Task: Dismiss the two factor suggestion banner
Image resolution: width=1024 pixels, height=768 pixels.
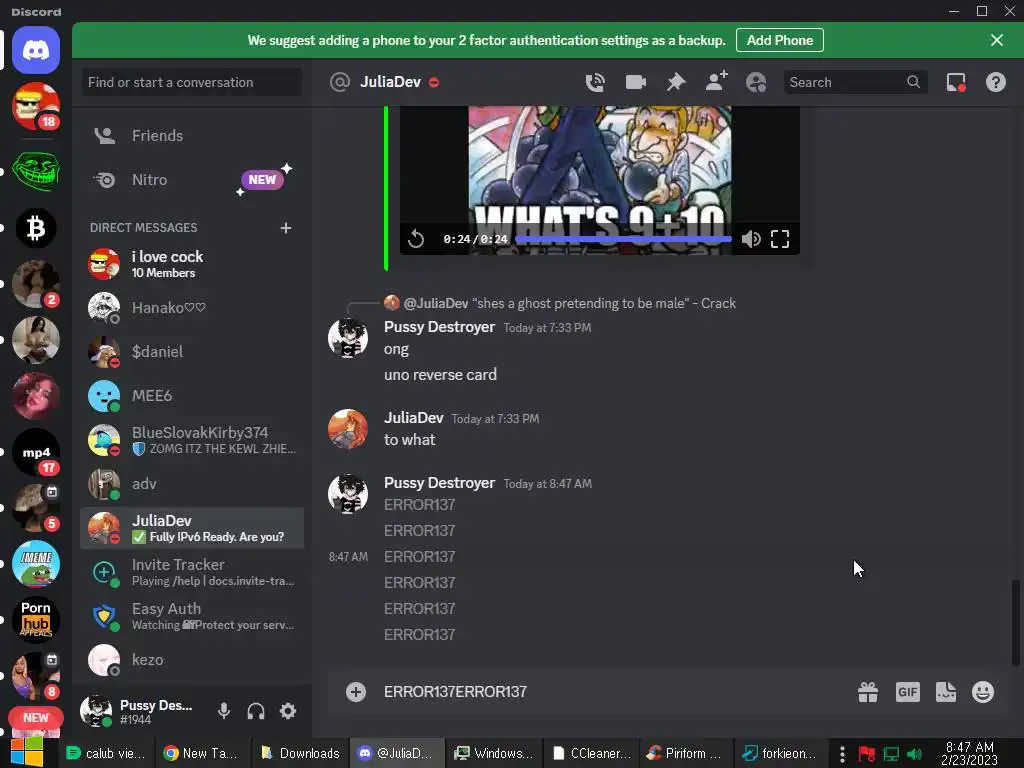Action: pyautogui.click(x=997, y=40)
